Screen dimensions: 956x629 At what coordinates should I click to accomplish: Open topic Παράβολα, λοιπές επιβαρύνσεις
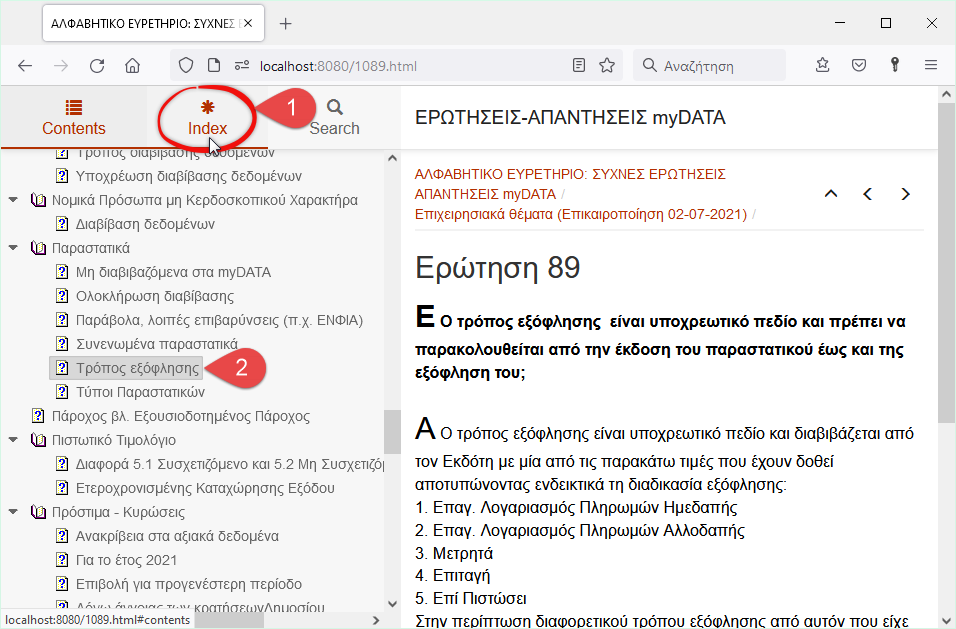pyautogui.click(x=219, y=321)
